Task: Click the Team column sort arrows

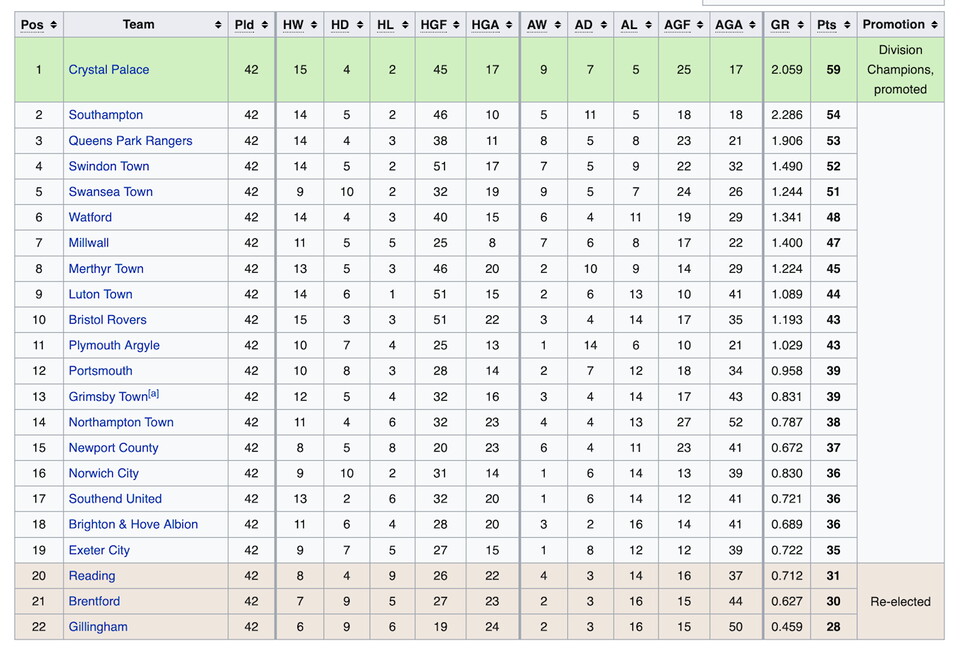Action: [x=218, y=25]
